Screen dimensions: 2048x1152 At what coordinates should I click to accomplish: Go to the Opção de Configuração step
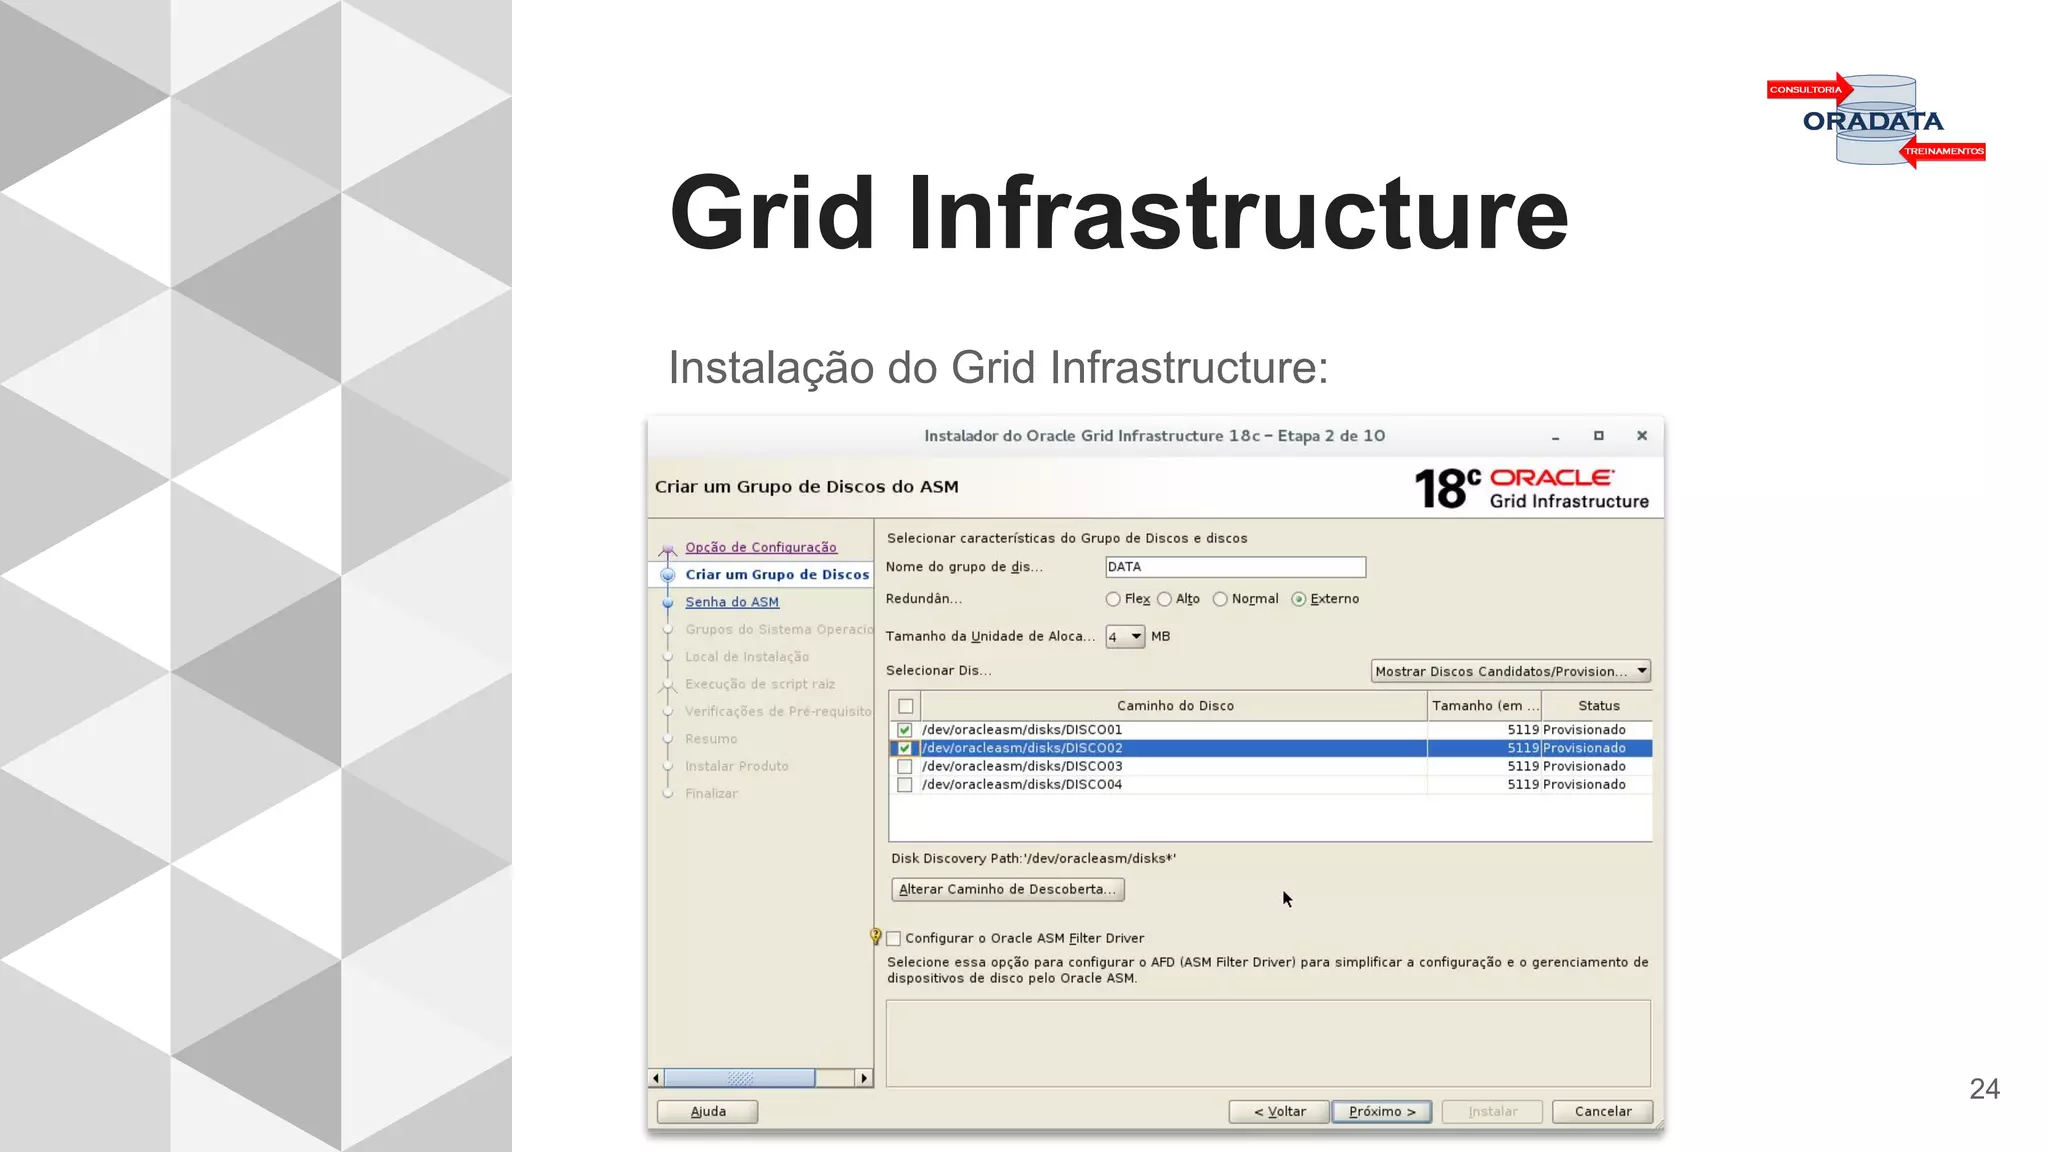click(x=761, y=547)
